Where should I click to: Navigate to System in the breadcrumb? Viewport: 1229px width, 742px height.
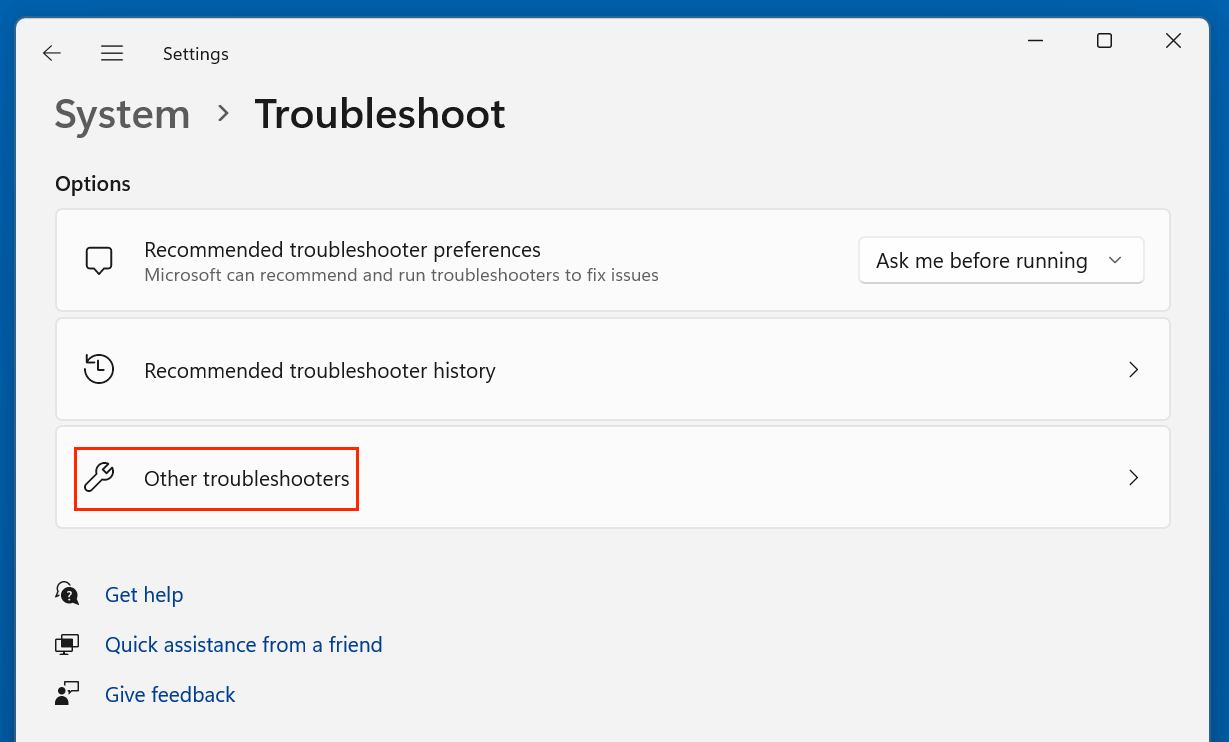tap(122, 115)
